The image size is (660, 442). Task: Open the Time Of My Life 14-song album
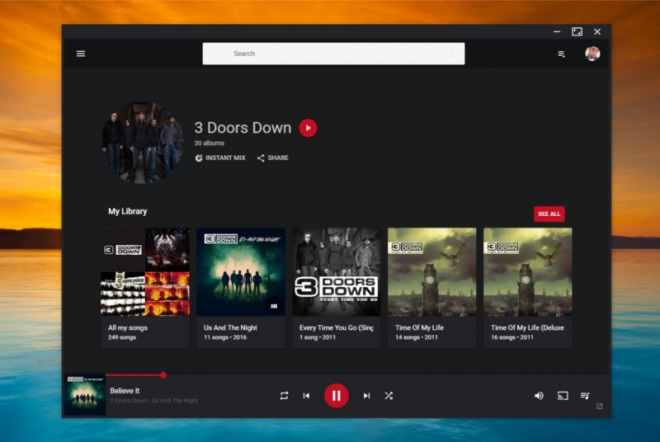tap(432, 288)
